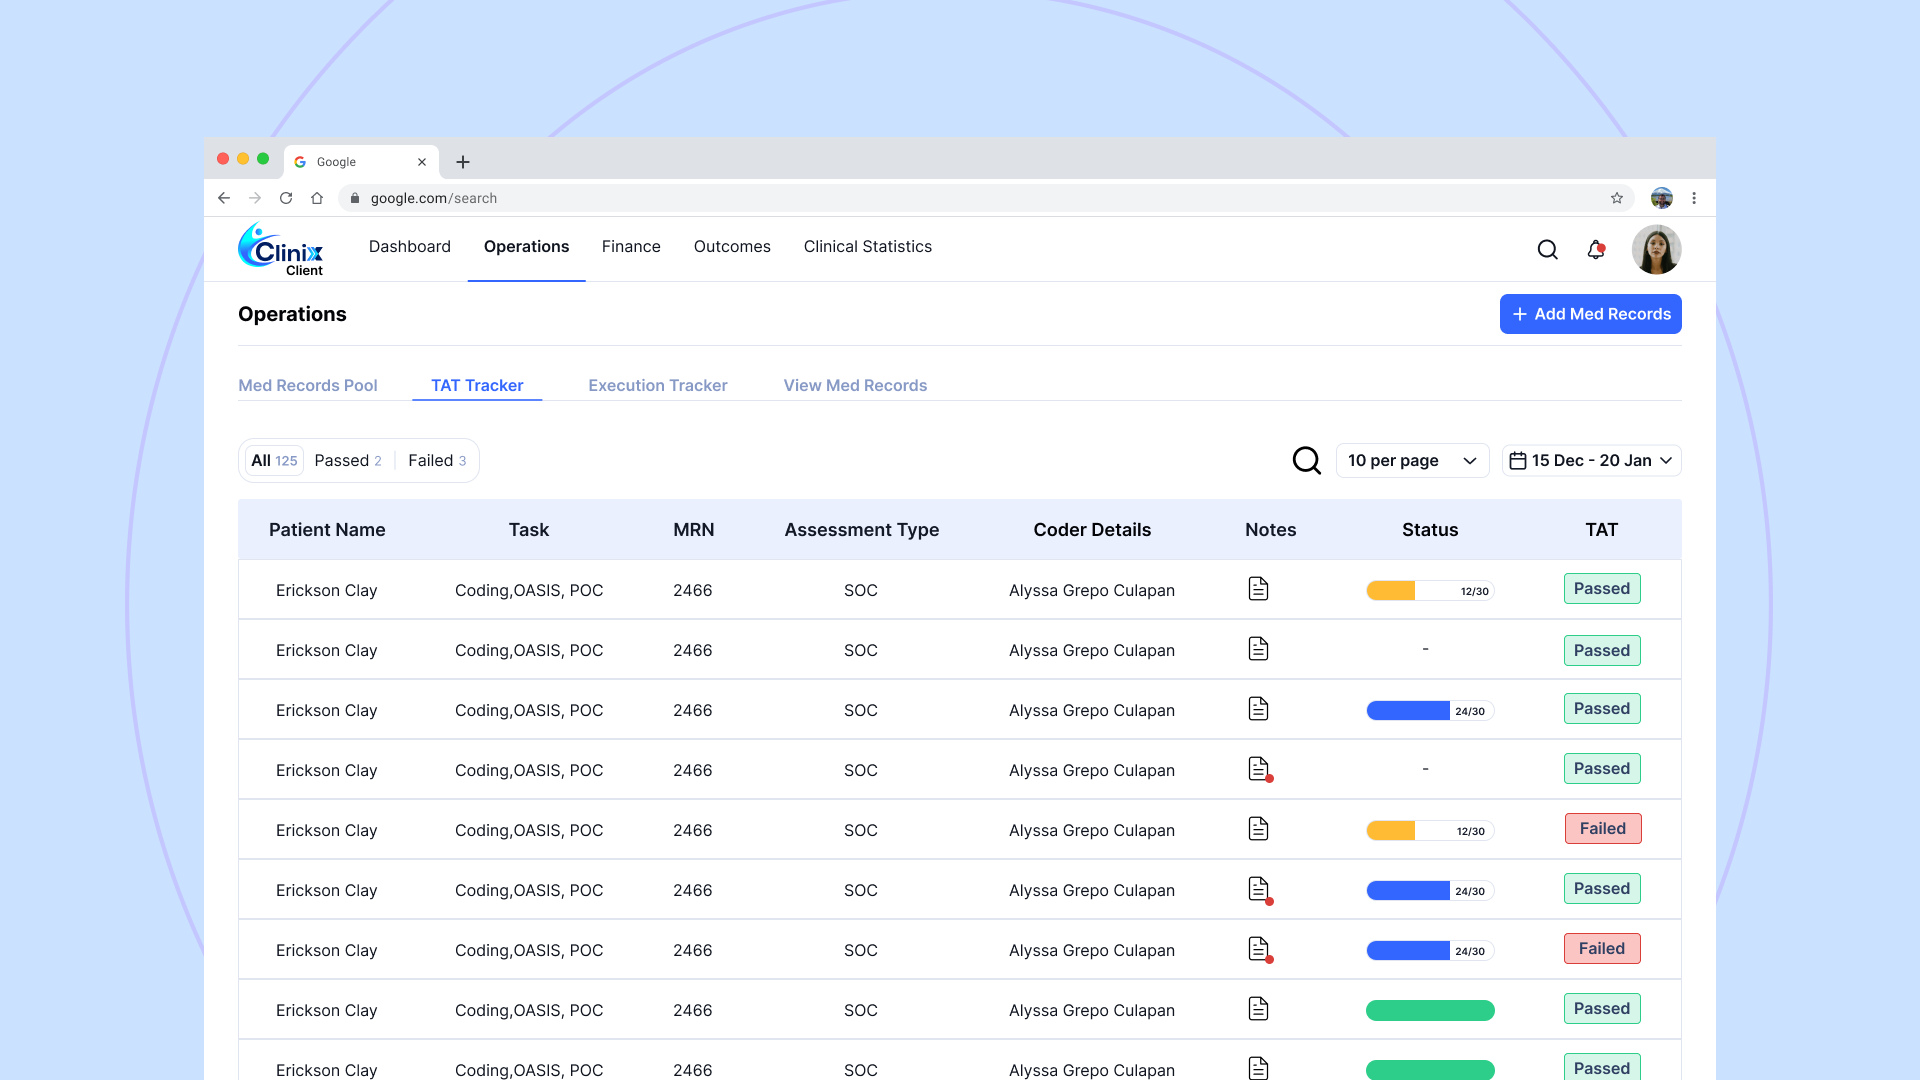Click the Clinix Client logo

(281, 250)
